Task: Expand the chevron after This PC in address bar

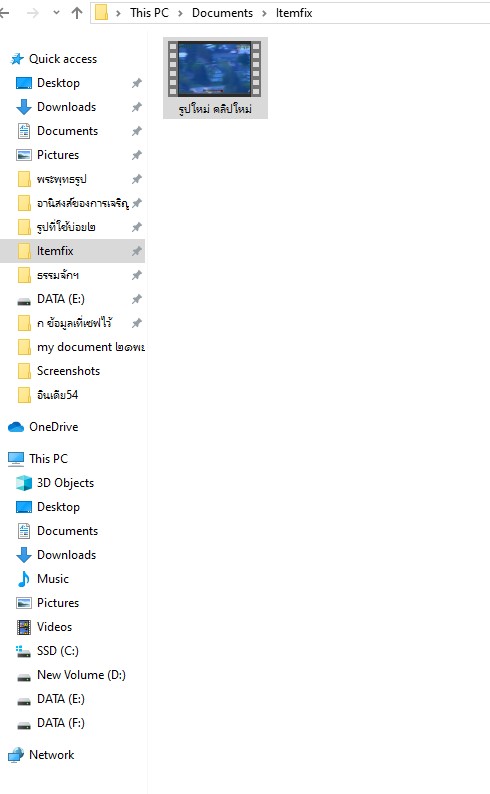Action: 180,13
